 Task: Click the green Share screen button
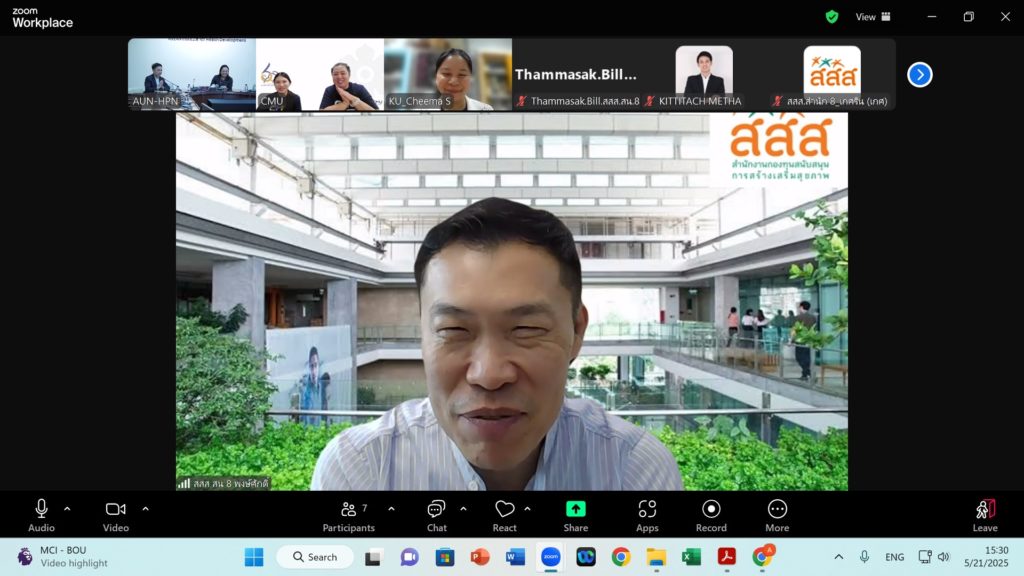coord(575,514)
